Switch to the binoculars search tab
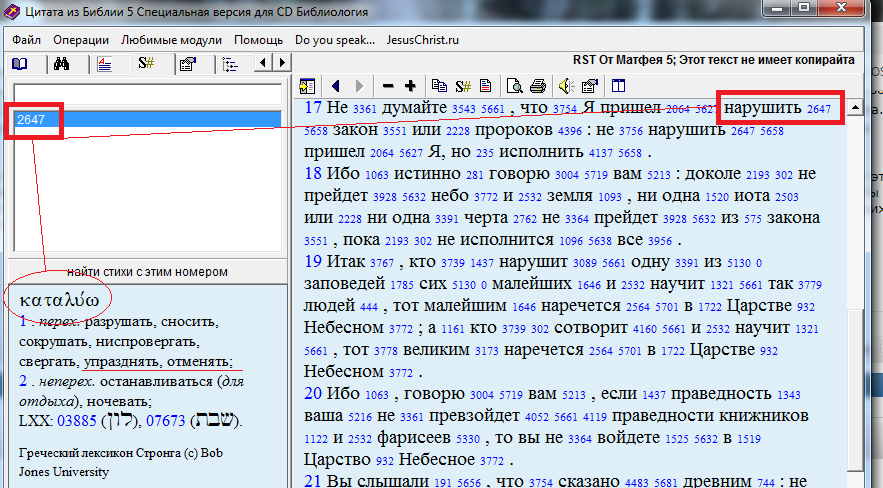883x488 pixels. [61, 64]
